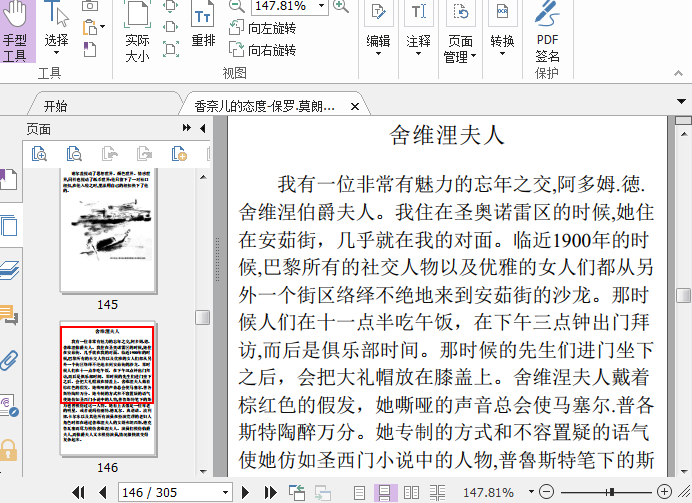Screen dimensions: 692x503
Task: Click the 重排 reflow button
Action: click(203, 26)
